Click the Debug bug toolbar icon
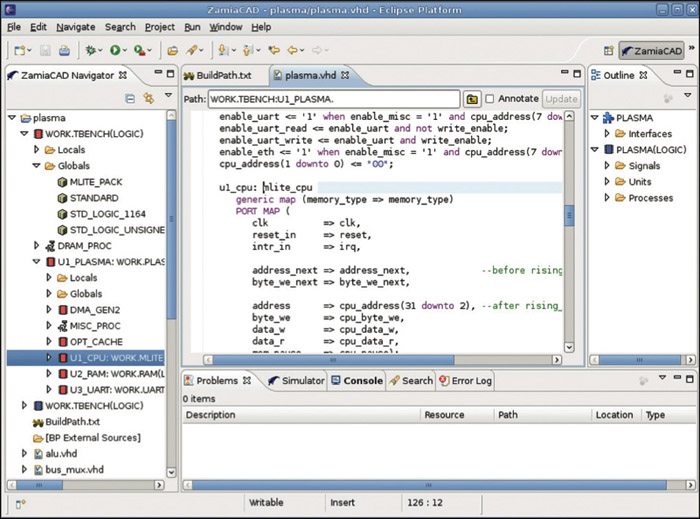The width and height of the screenshot is (700, 519). (91, 49)
